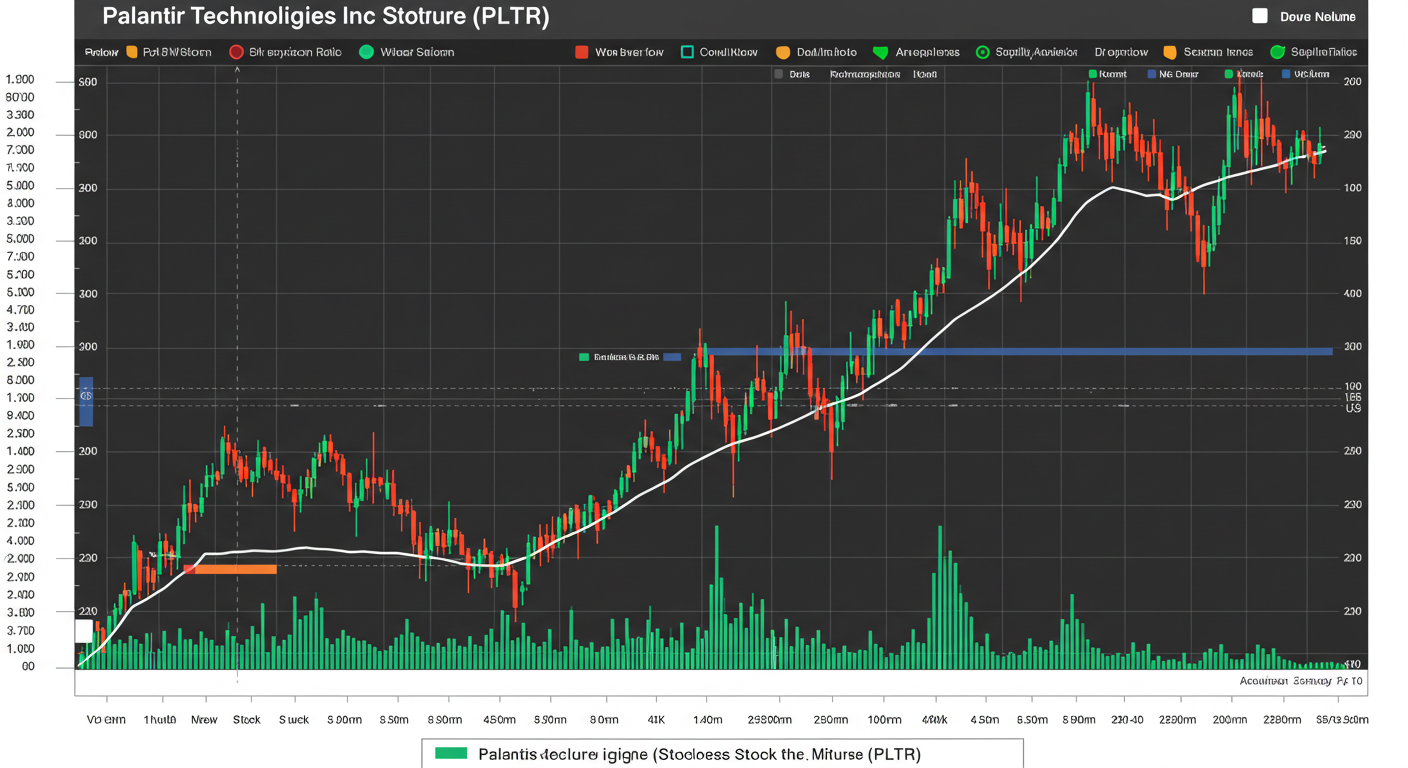The height and width of the screenshot is (768, 1408).
Task: Click the x-axis label 1.40m
Action: point(707,719)
